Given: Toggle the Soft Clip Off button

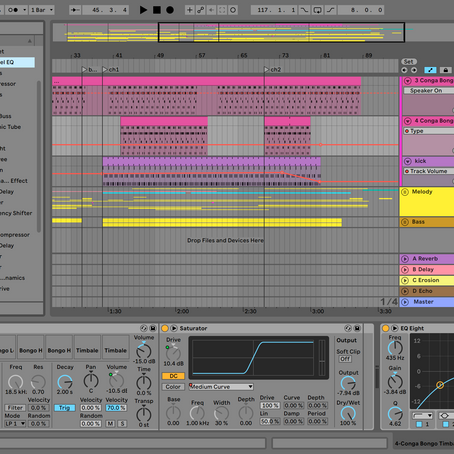Looking at the screenshot, I should (345, 359).
